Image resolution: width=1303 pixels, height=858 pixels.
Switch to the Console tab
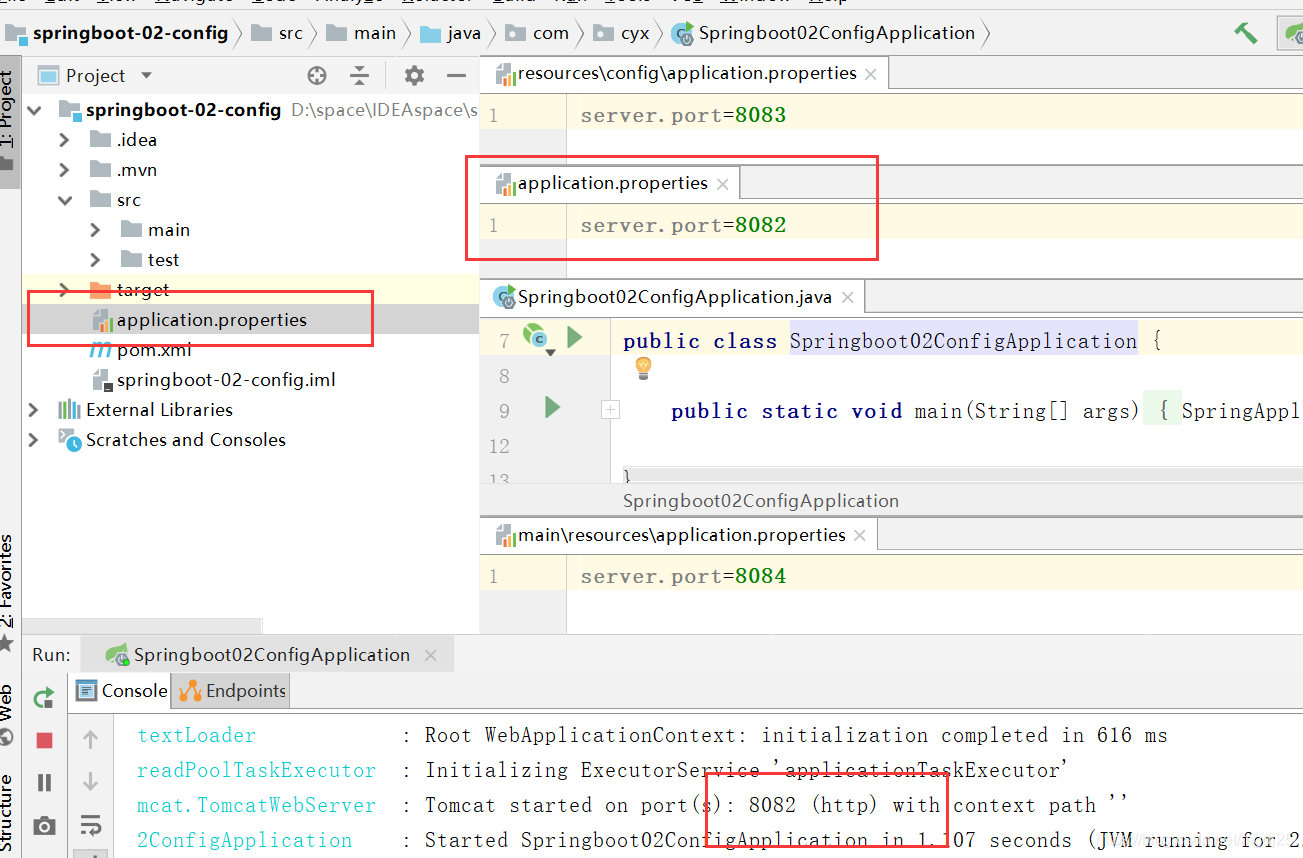coord(123,690)
